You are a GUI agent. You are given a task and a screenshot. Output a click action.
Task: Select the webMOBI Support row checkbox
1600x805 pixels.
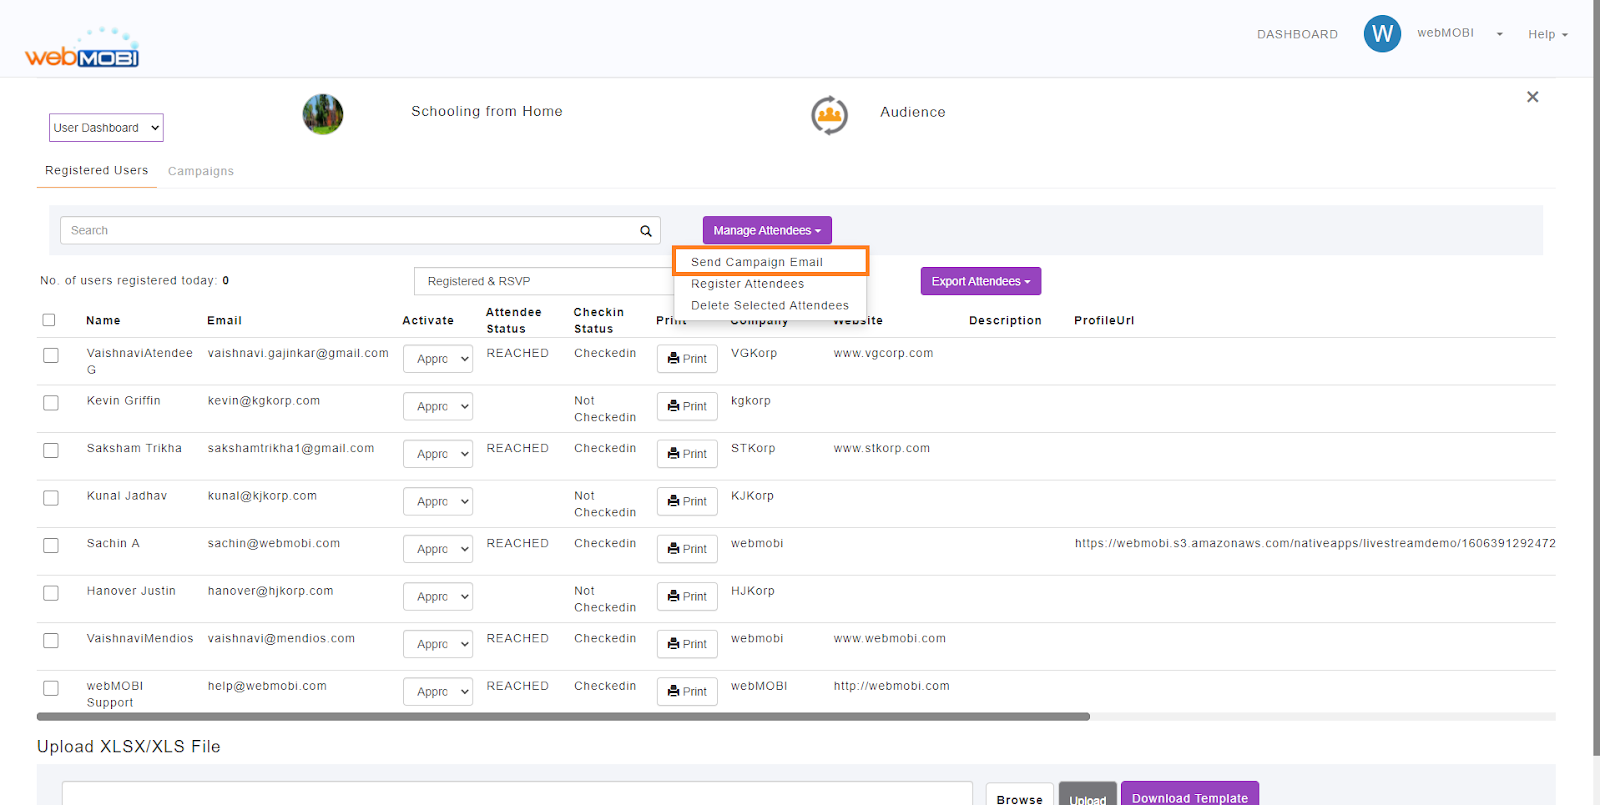click(x=51, y=688)
